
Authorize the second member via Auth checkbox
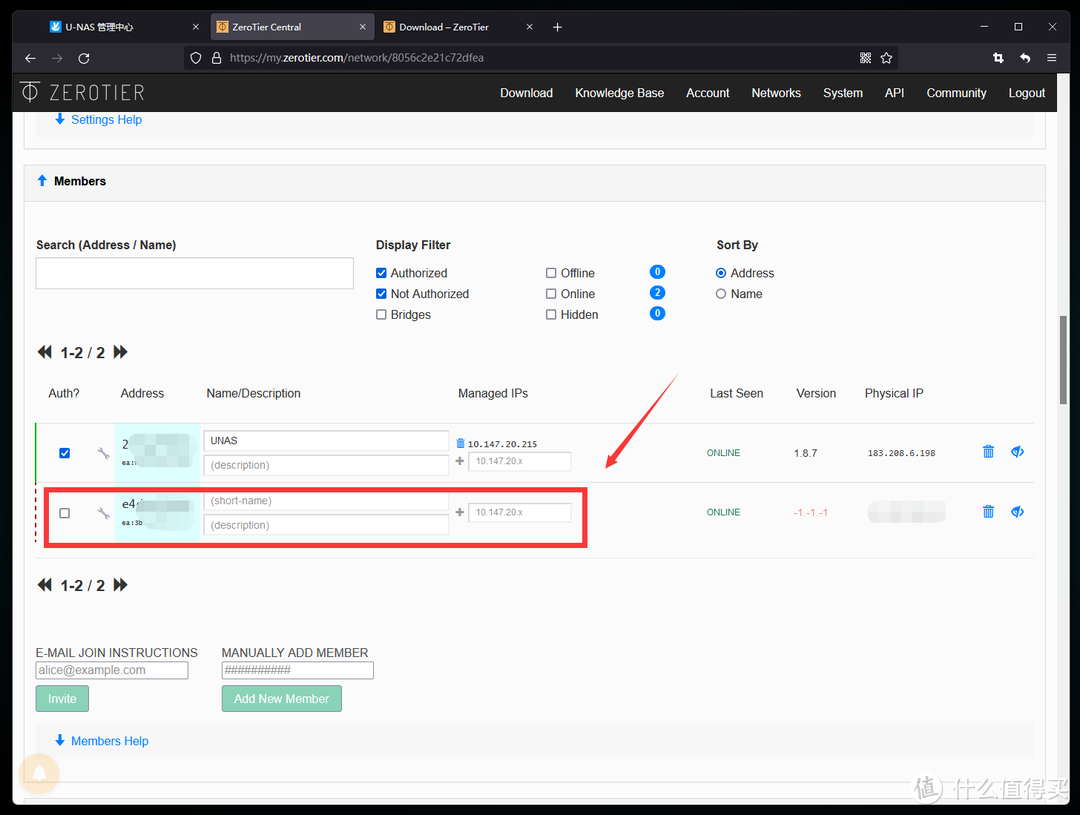[x=65, y=513]
